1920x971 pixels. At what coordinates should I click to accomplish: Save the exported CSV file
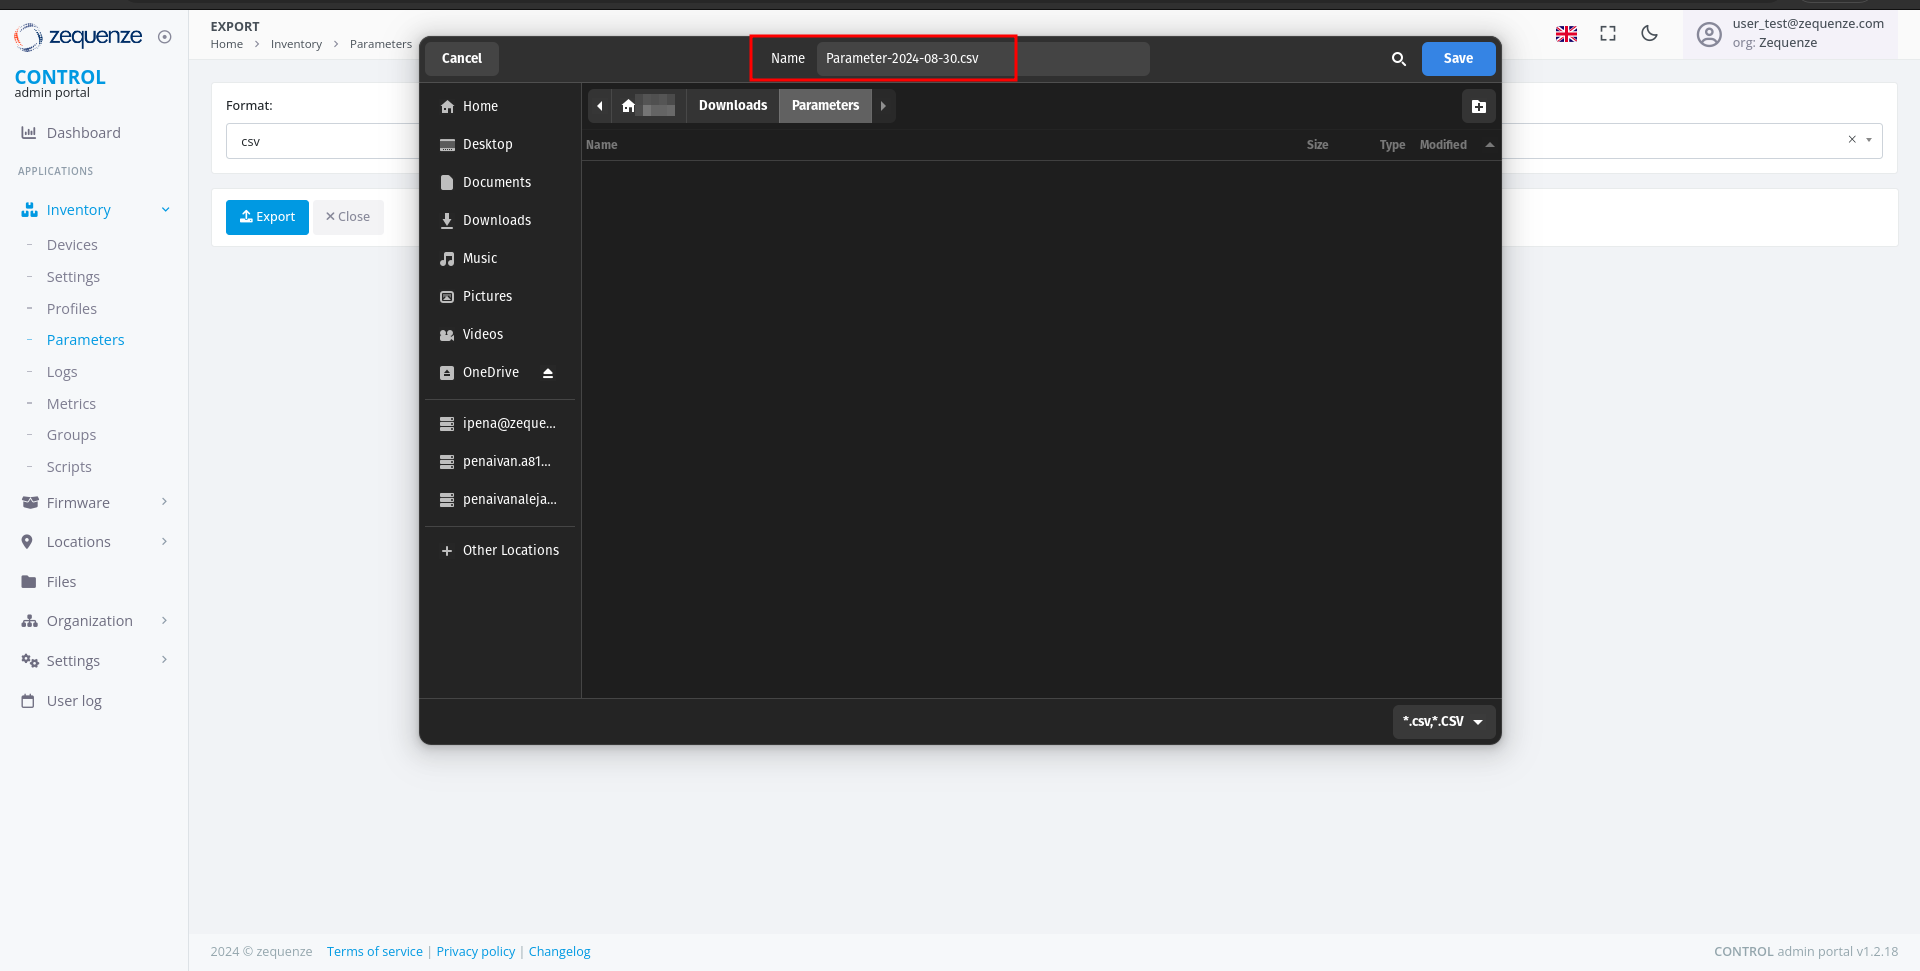pos(1458,58)
